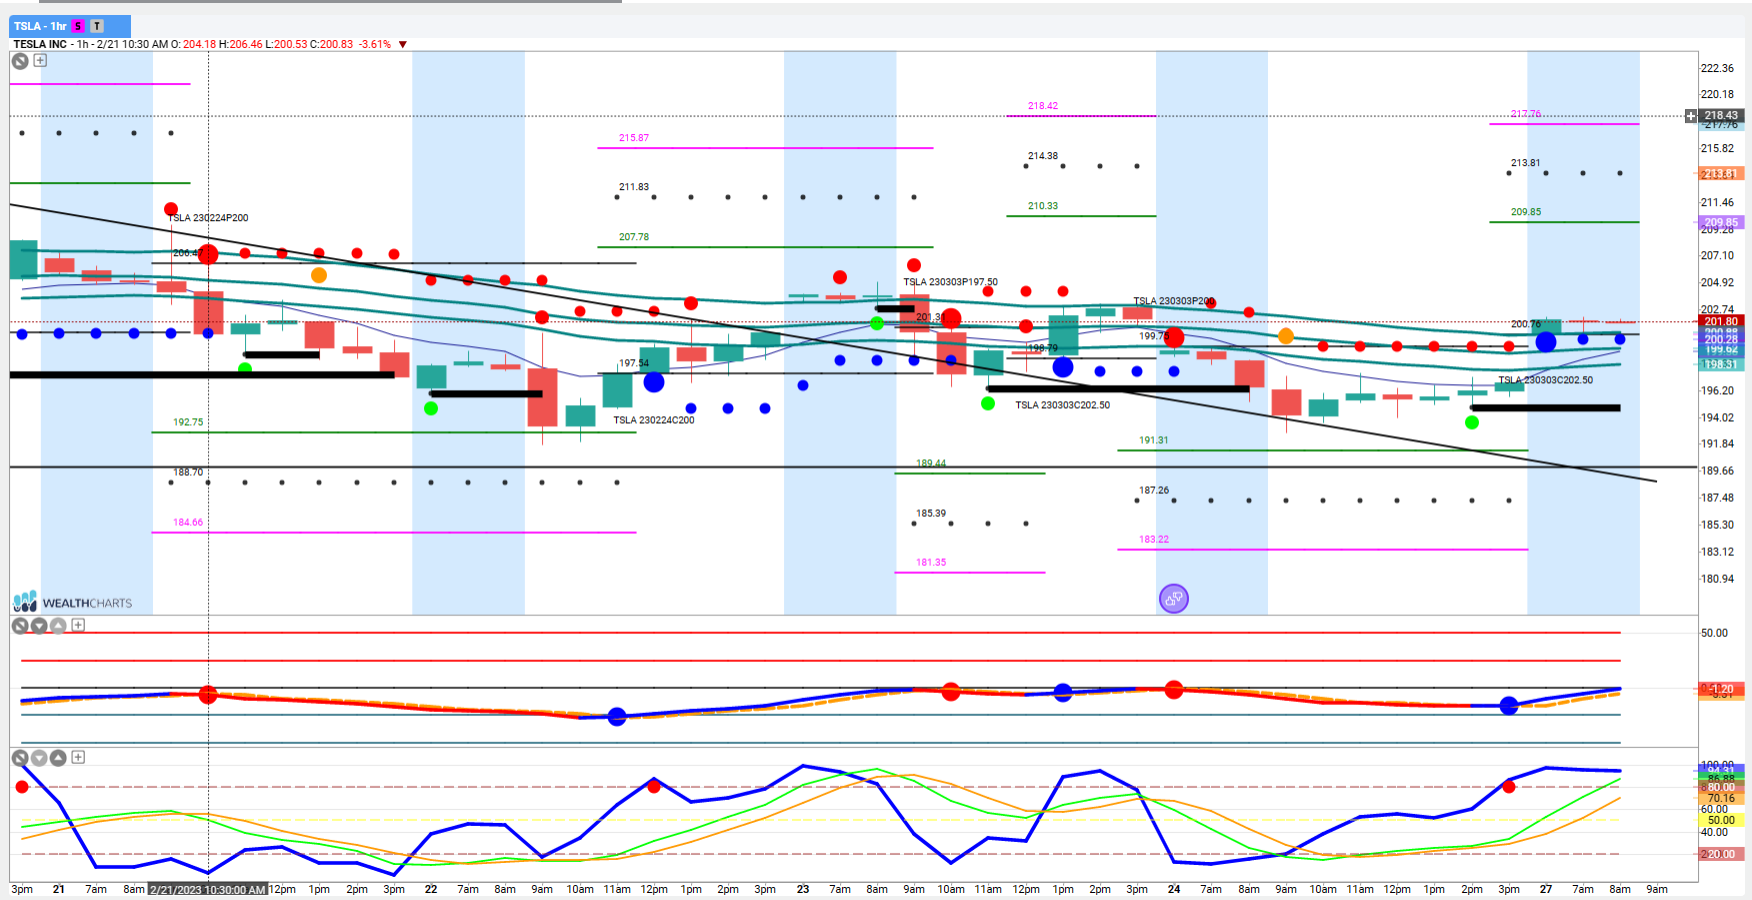Move the bottom stochastic pane up
The height and width of the screenshot is (900, 1752).
[x=58, y=758]
